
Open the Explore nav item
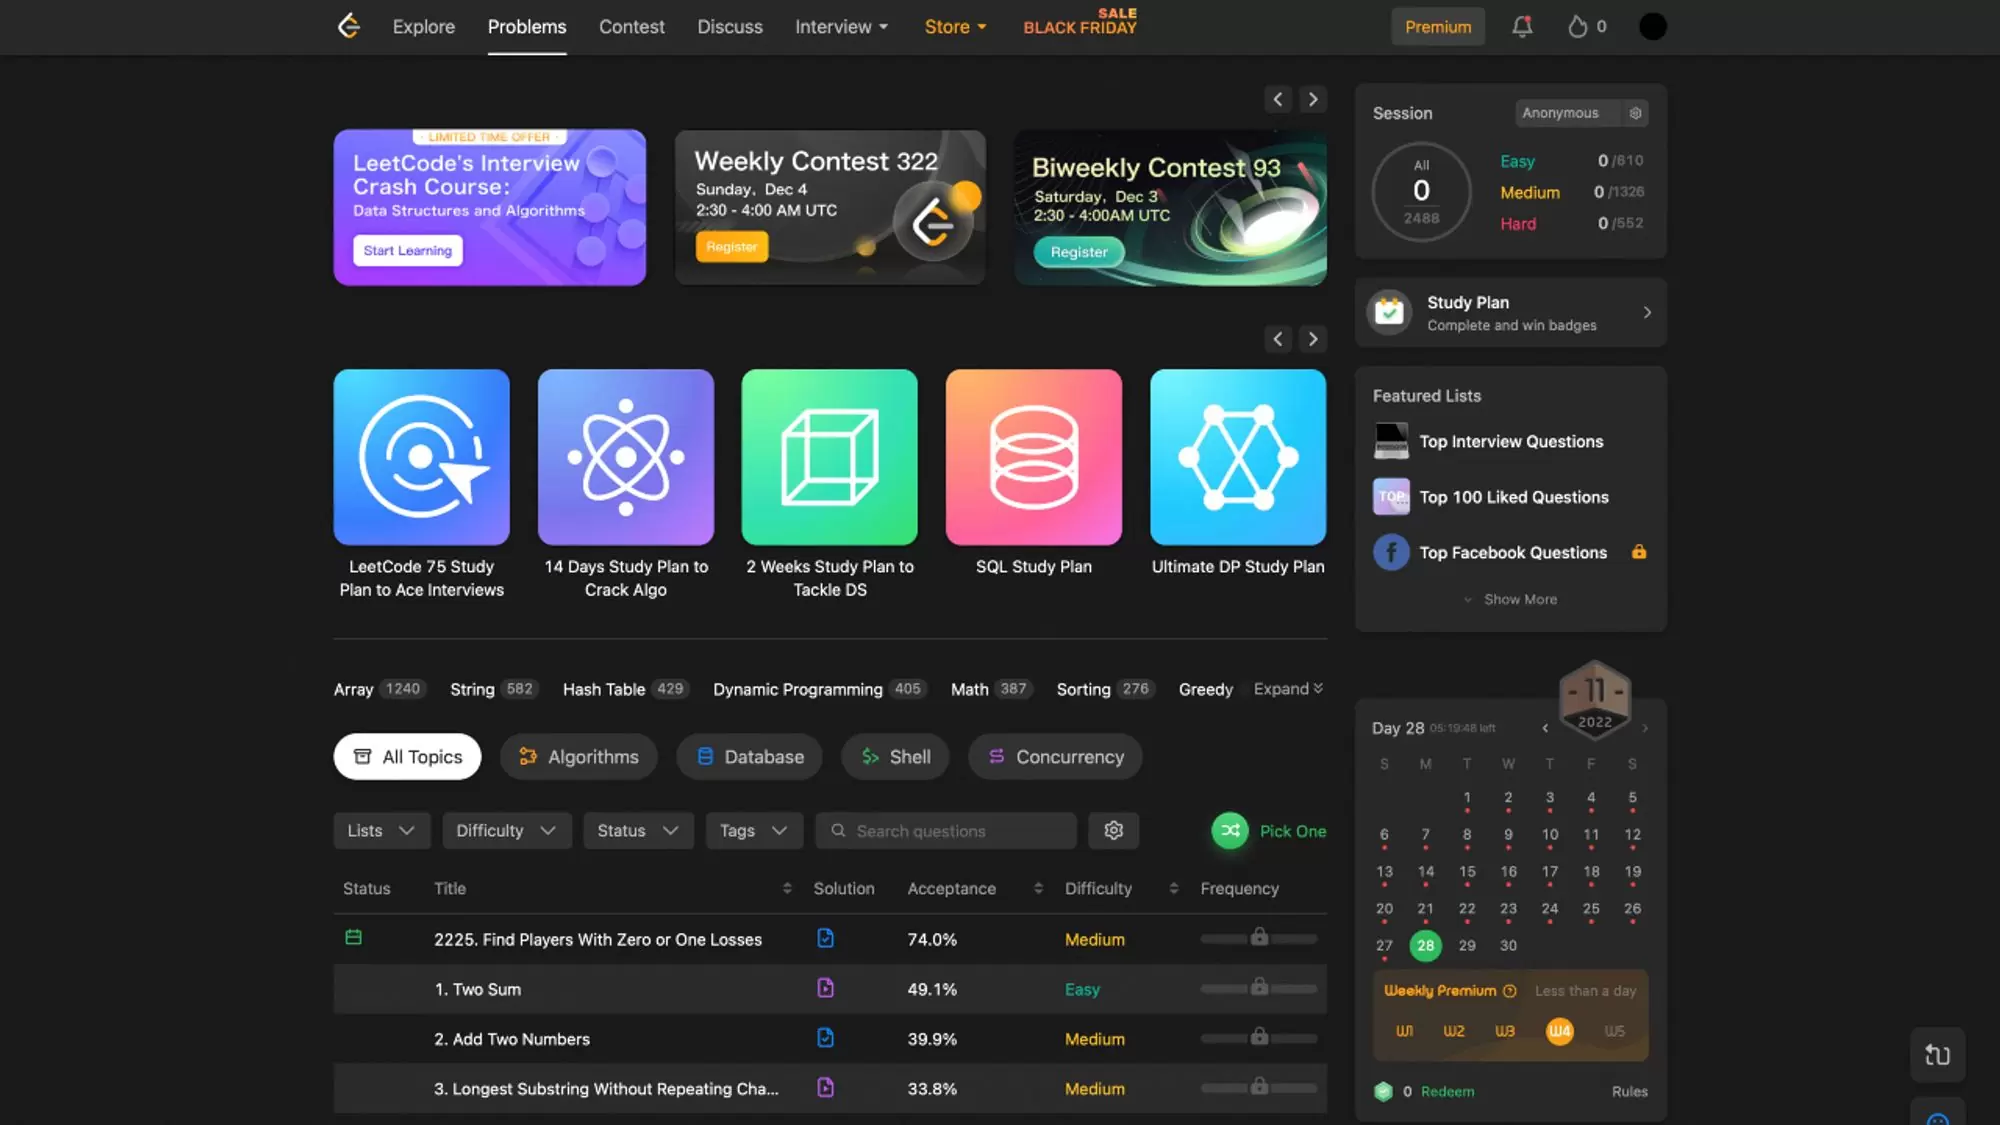tap(424, 27)
